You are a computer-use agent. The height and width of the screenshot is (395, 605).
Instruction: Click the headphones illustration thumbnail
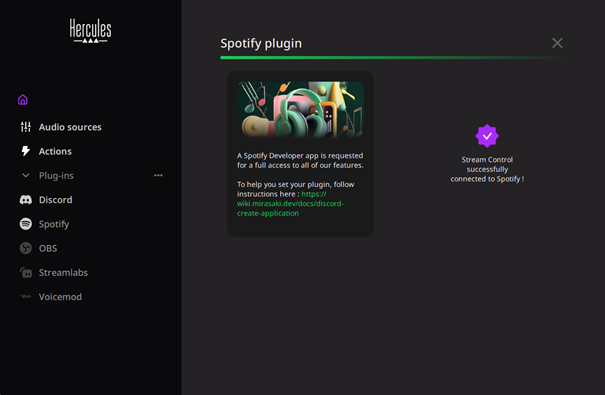[x=301, y=110]
